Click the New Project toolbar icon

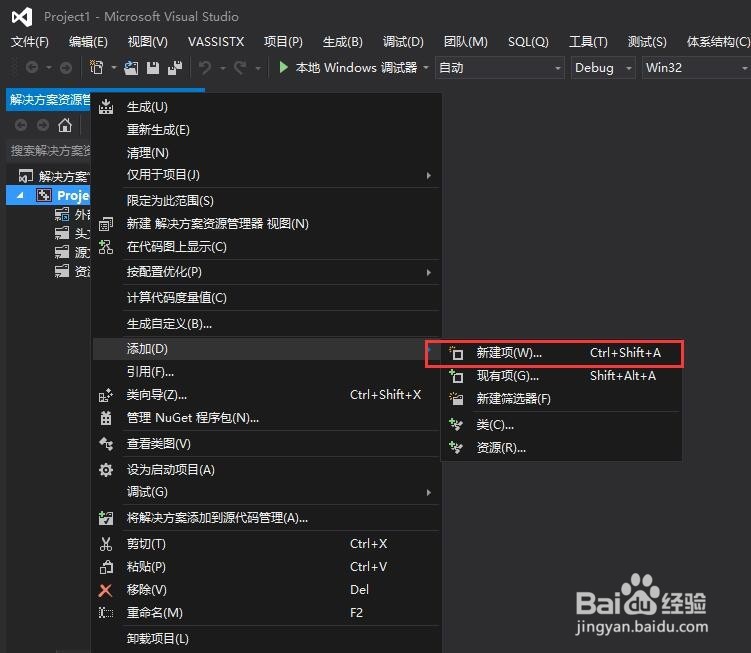(97, 68)
